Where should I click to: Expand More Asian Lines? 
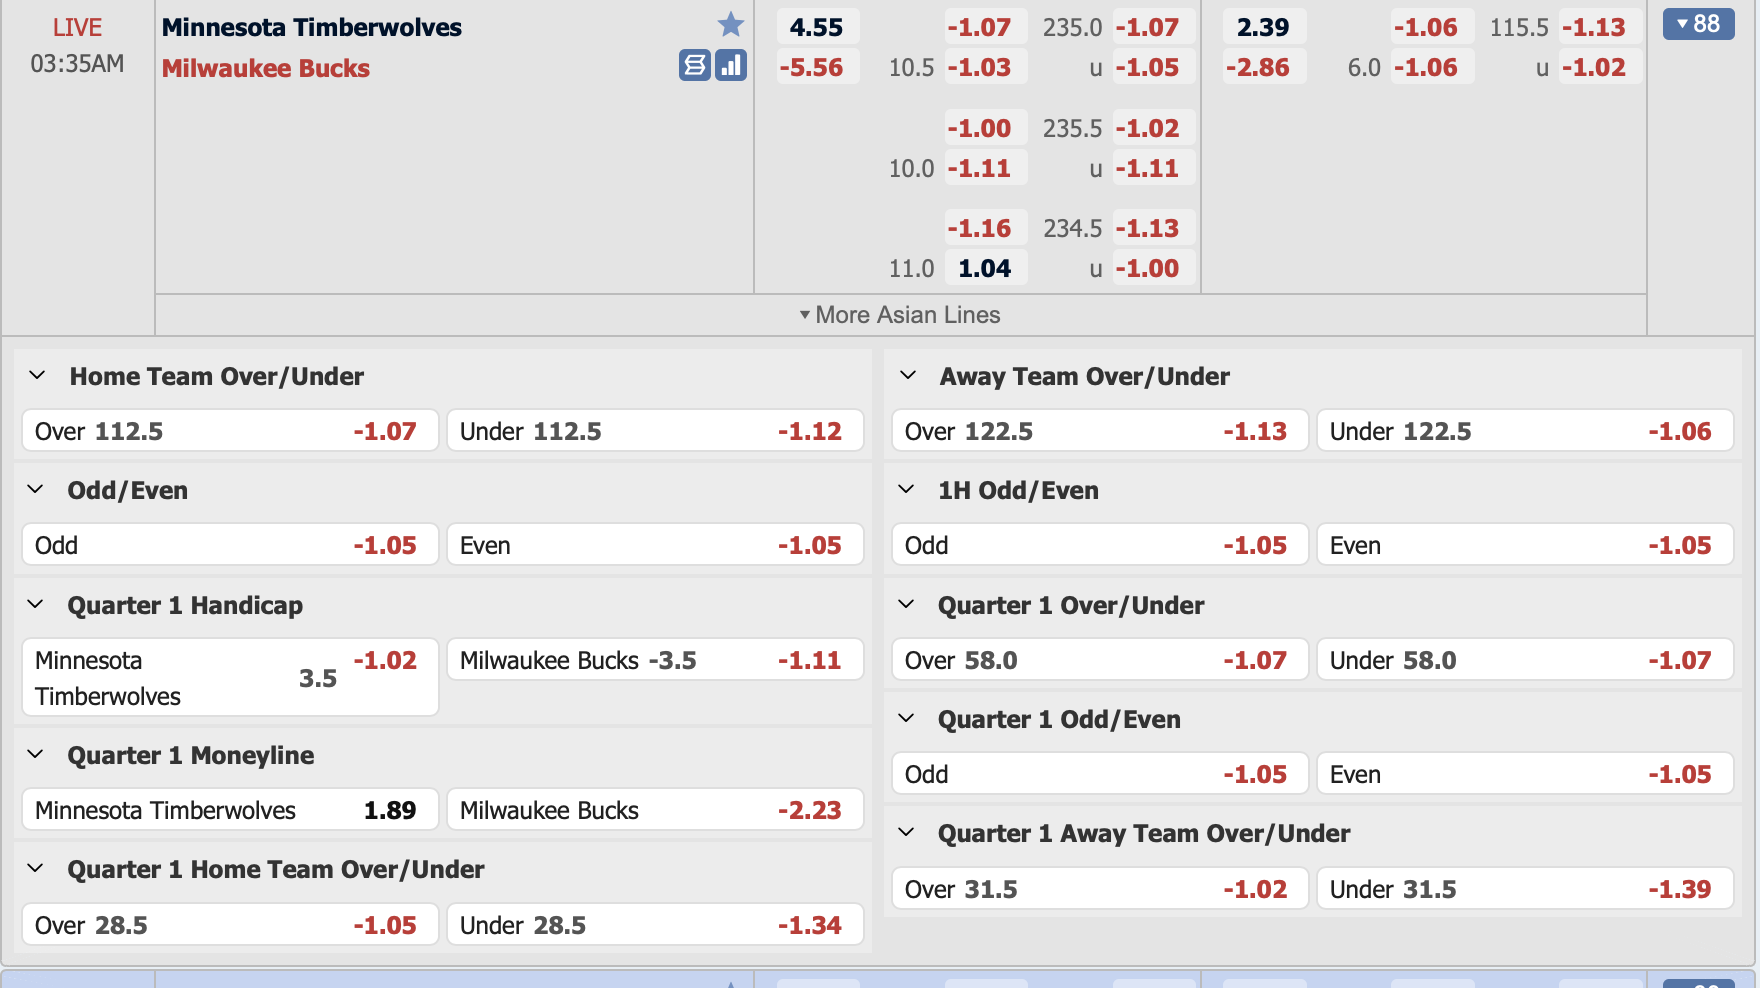pos(900,315)
